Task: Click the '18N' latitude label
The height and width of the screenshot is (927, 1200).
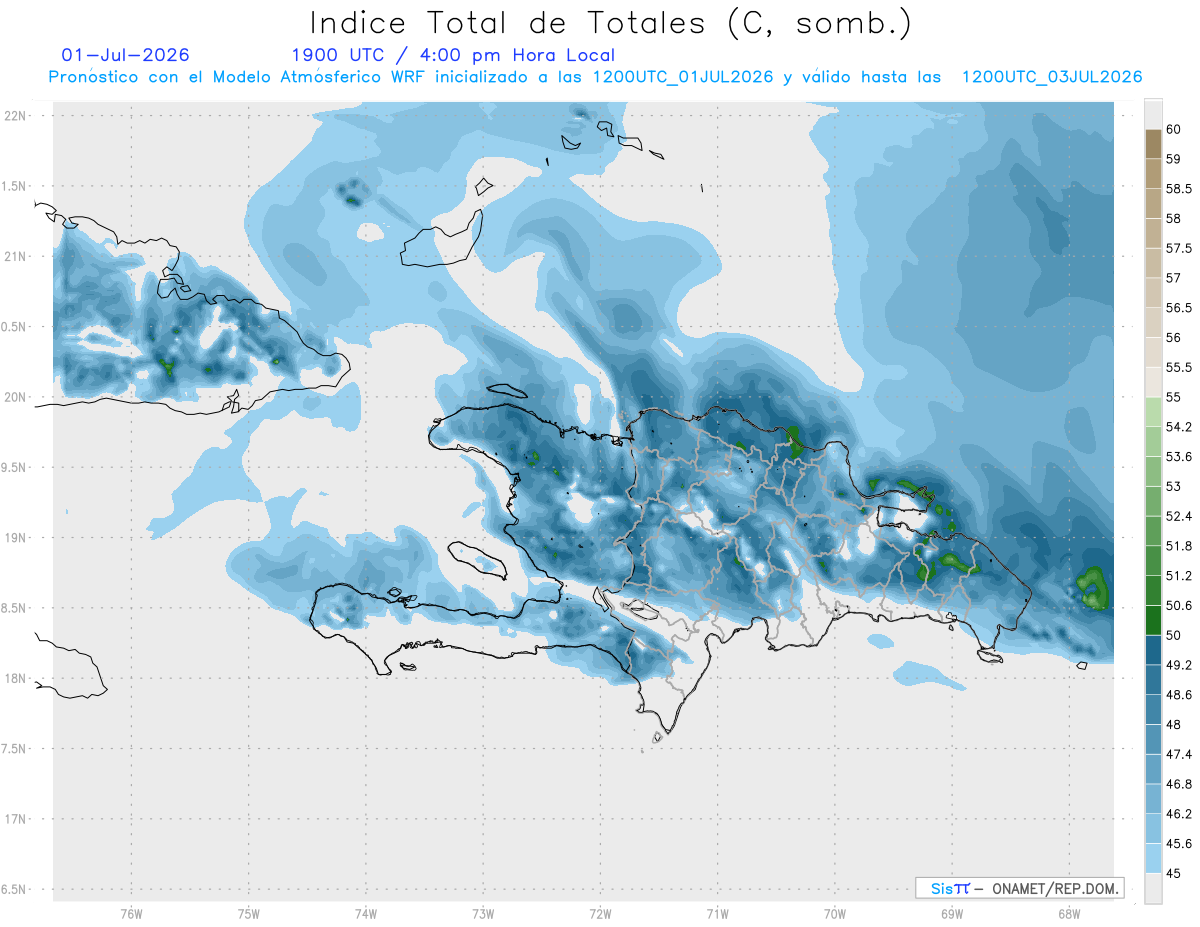Action: tap(14, 678)
